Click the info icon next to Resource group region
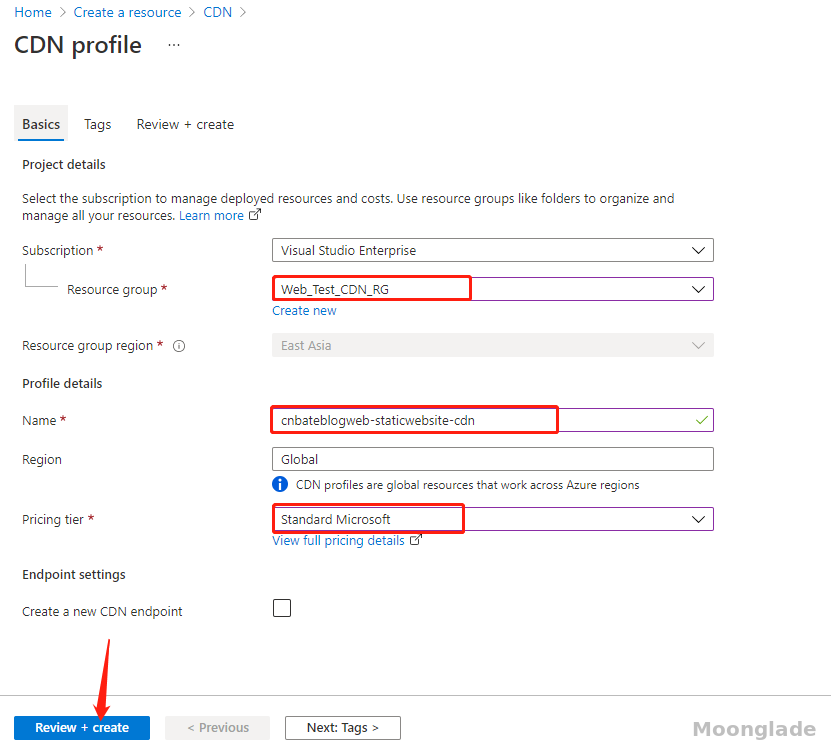This screenshot has width=831, height=755. click(x=179, y=346)
